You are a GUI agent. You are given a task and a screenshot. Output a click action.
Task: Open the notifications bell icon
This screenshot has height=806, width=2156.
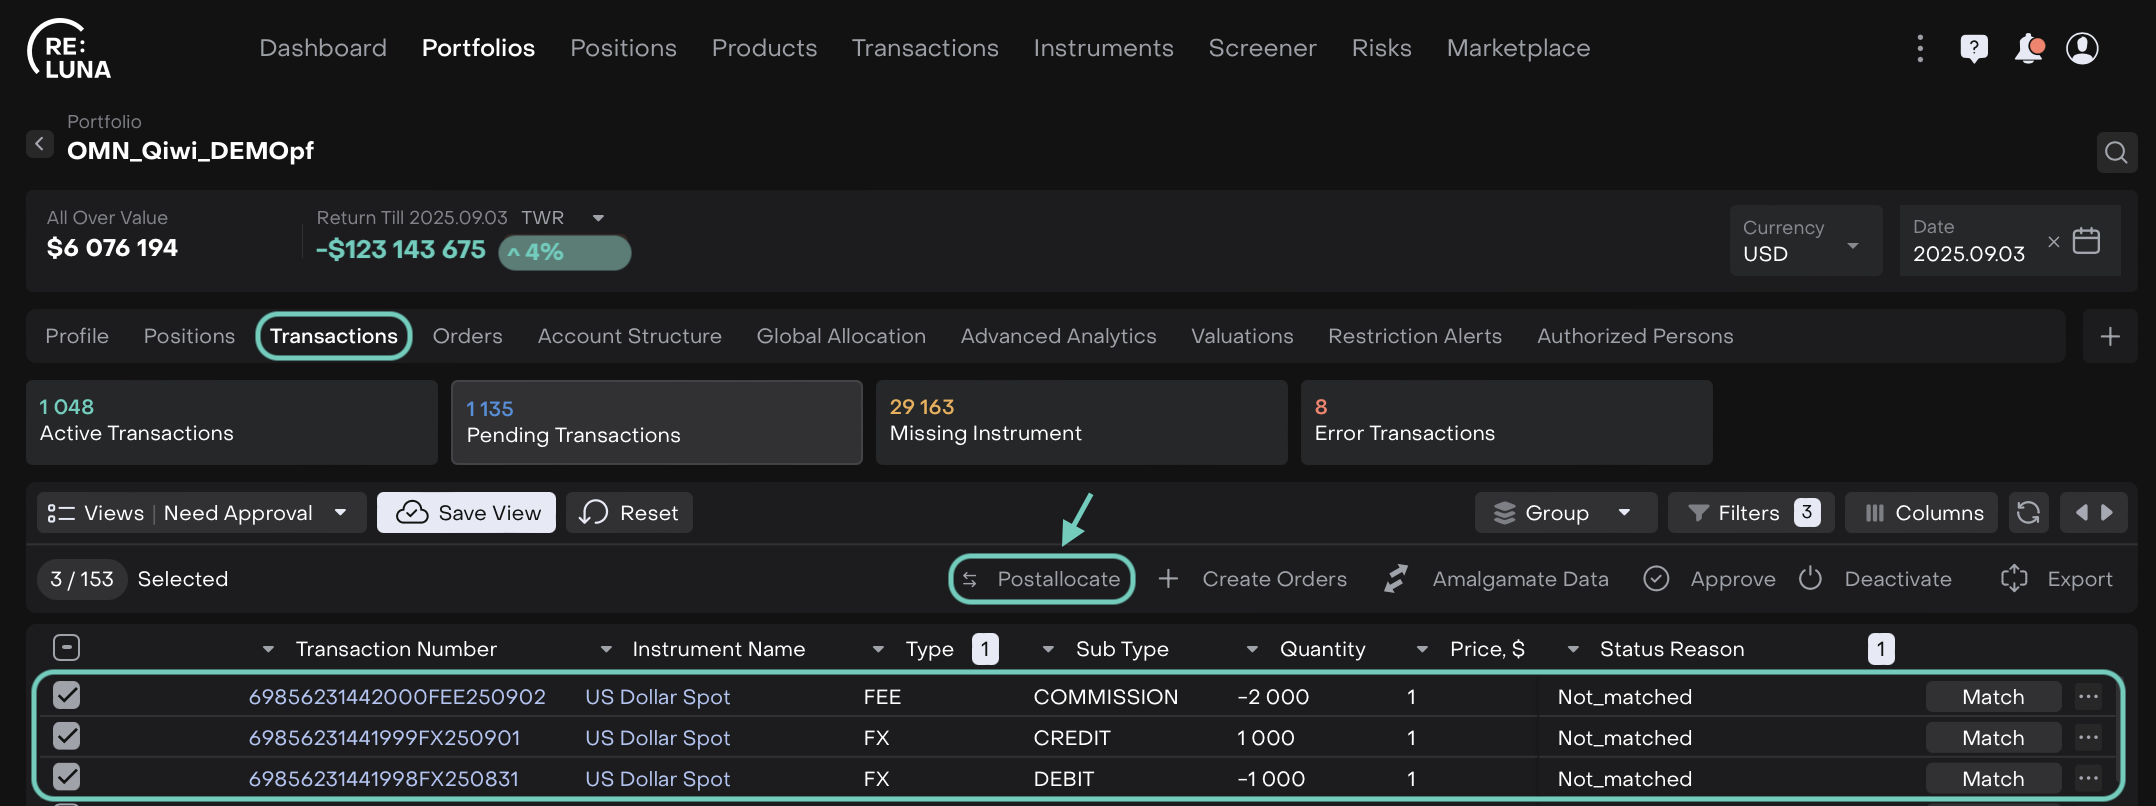[x=2028, y=48]
